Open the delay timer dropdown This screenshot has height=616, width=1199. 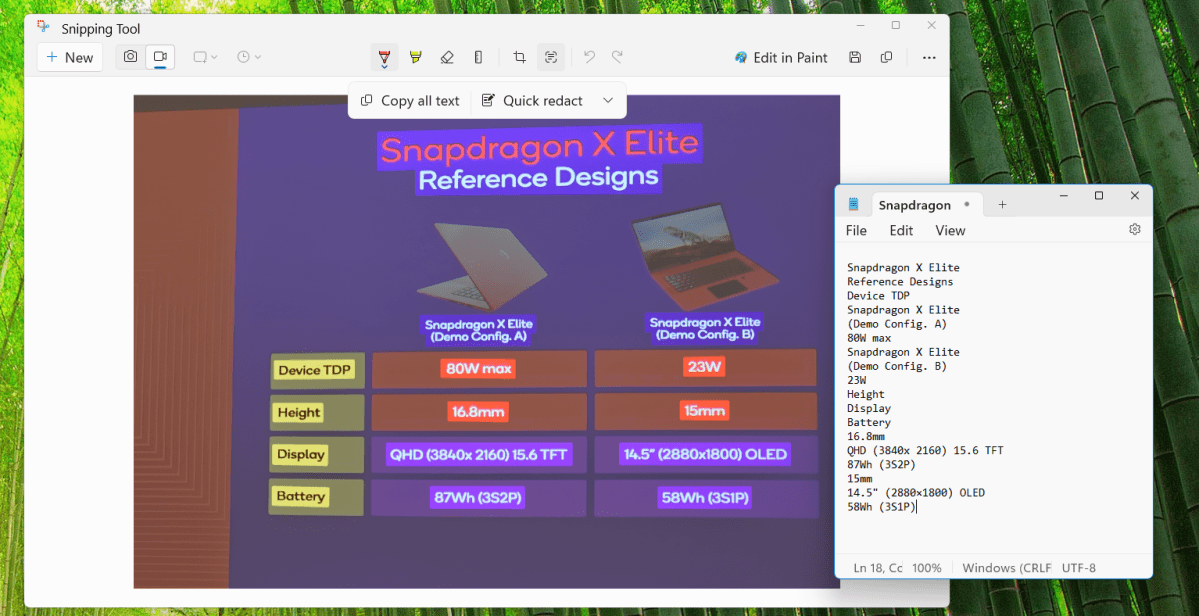(249, 57)
